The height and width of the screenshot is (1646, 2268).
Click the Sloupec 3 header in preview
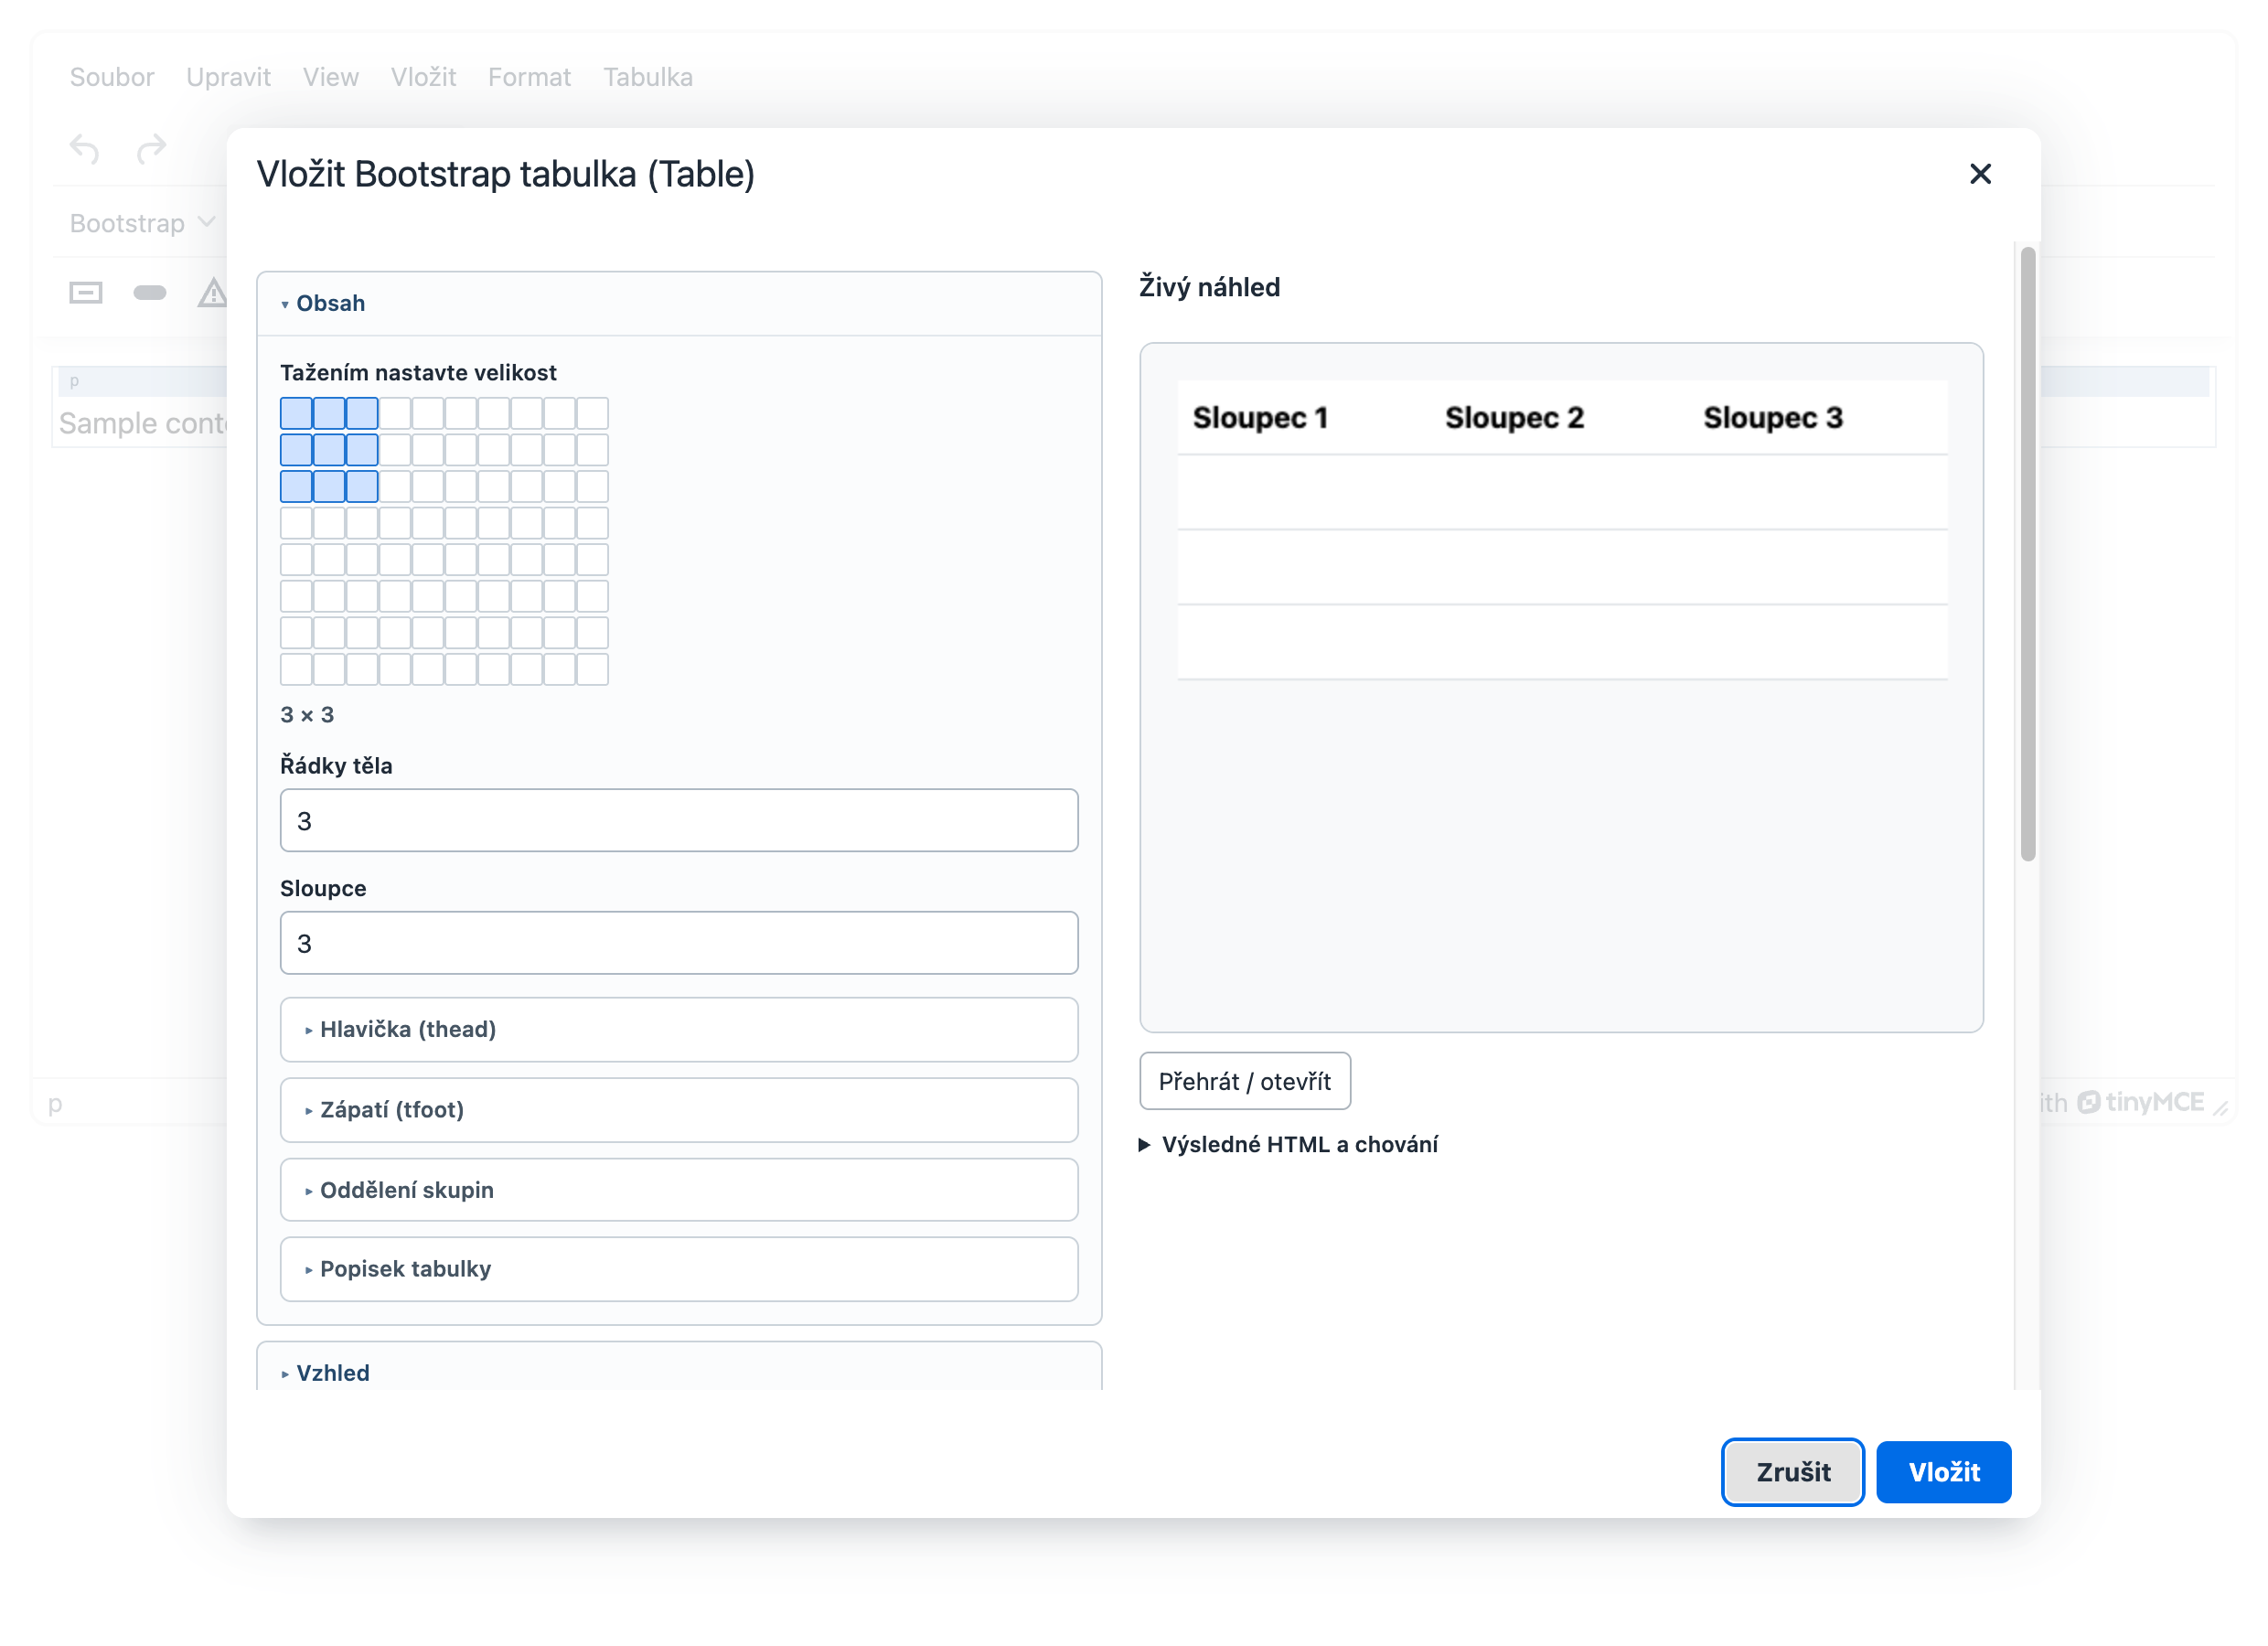coord(1773,418)
